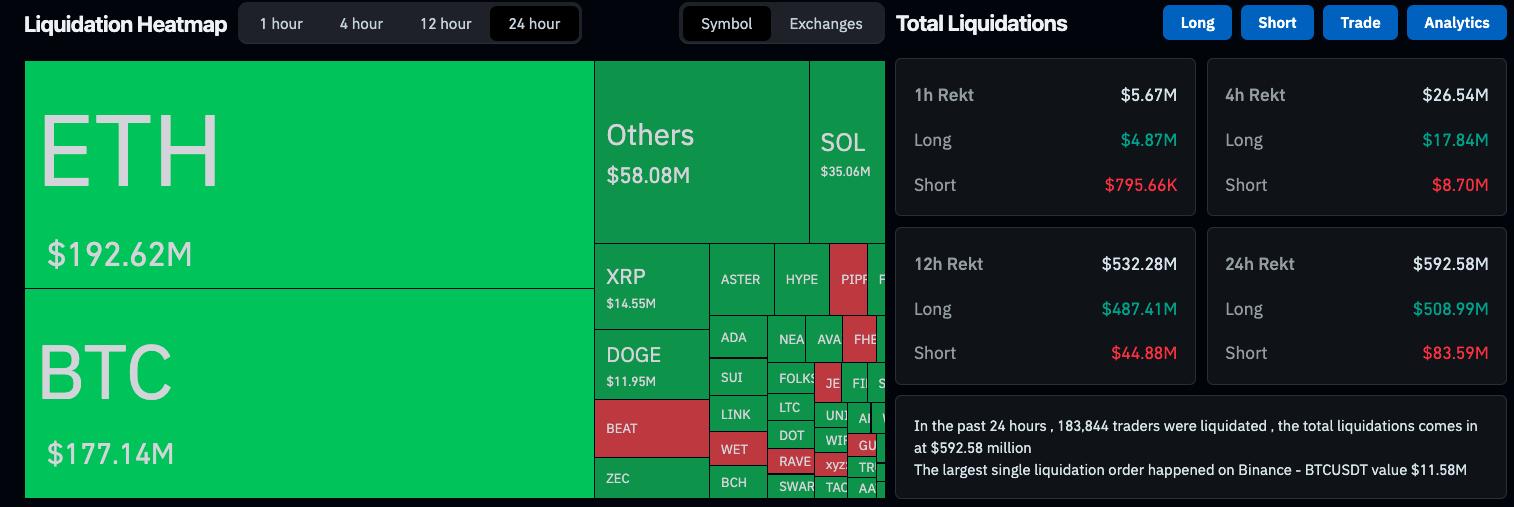This screenshot has width=1514, height=507.
Task: Open the Trade button
Action: coord(1360,23)
